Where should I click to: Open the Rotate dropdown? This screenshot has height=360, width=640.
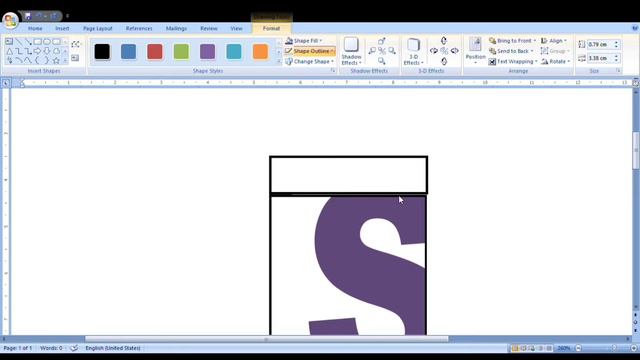[x=556, y=61]
